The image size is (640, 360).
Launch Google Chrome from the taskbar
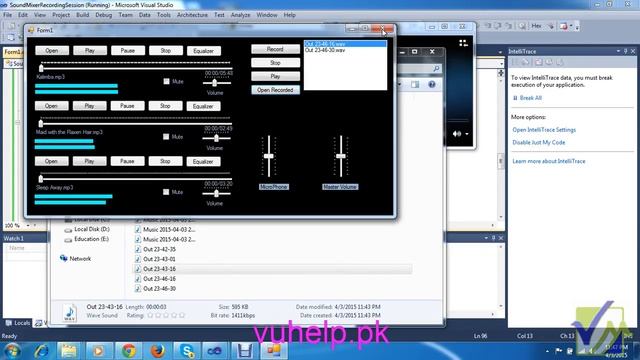tap(129, 351)
